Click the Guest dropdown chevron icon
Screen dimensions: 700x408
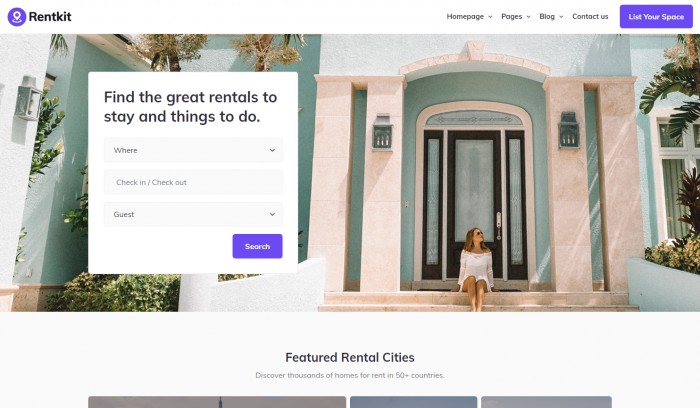coord(272,214)
